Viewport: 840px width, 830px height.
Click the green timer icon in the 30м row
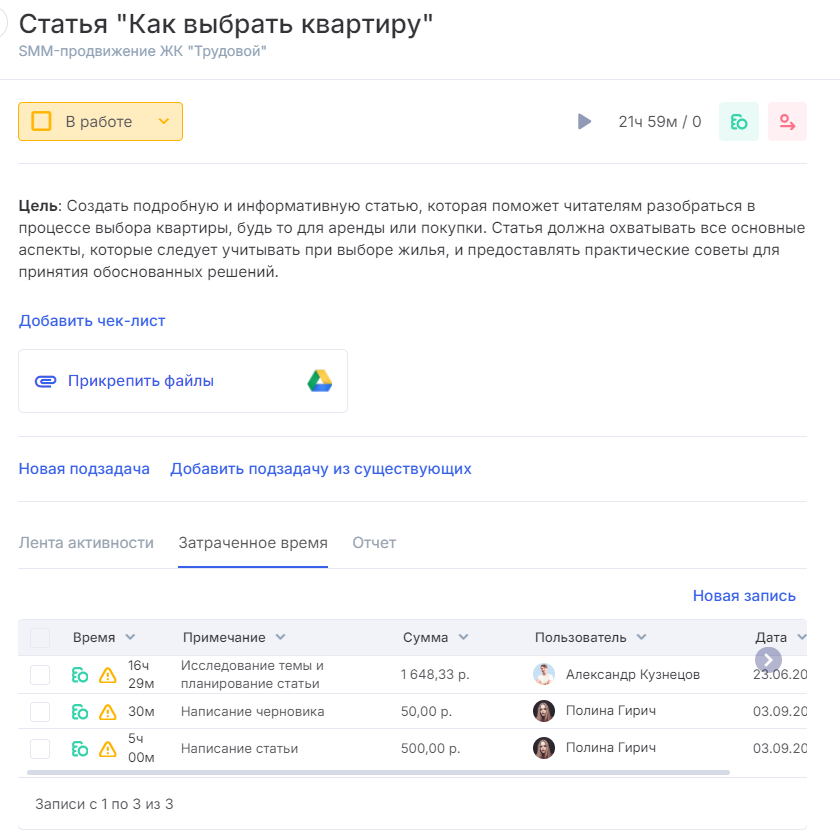pyautogui.click(x=80, y=712)
